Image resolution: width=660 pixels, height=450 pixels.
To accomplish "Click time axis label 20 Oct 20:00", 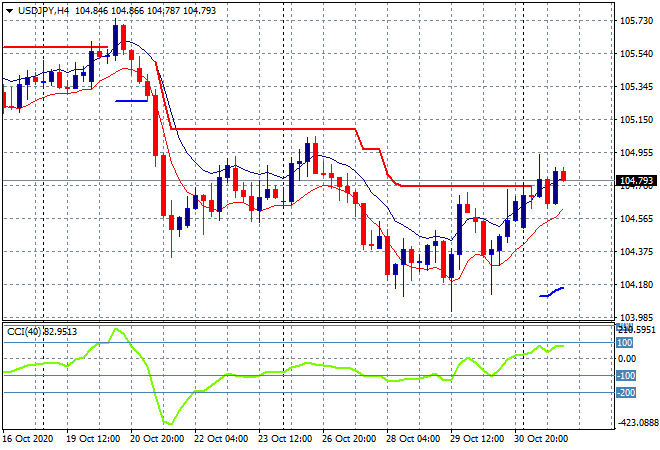I will pos(157,439).
